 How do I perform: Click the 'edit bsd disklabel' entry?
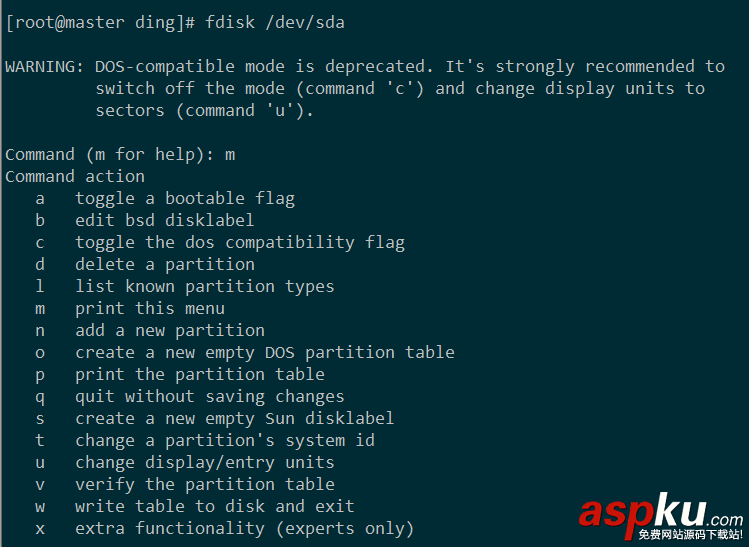pyautogui.click(x=165, y=220)
